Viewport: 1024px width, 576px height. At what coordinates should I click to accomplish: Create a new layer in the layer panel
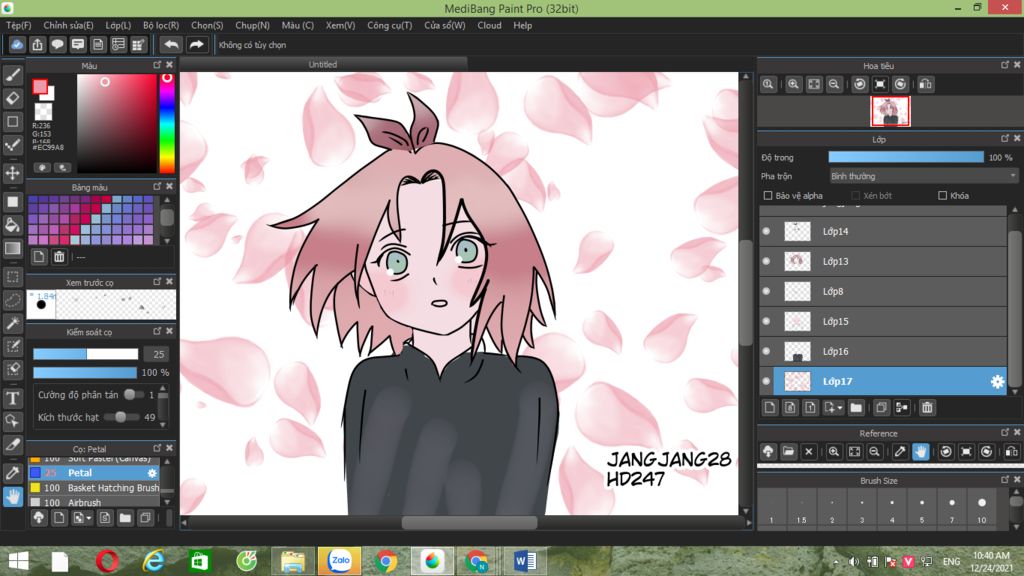point(770,408)
